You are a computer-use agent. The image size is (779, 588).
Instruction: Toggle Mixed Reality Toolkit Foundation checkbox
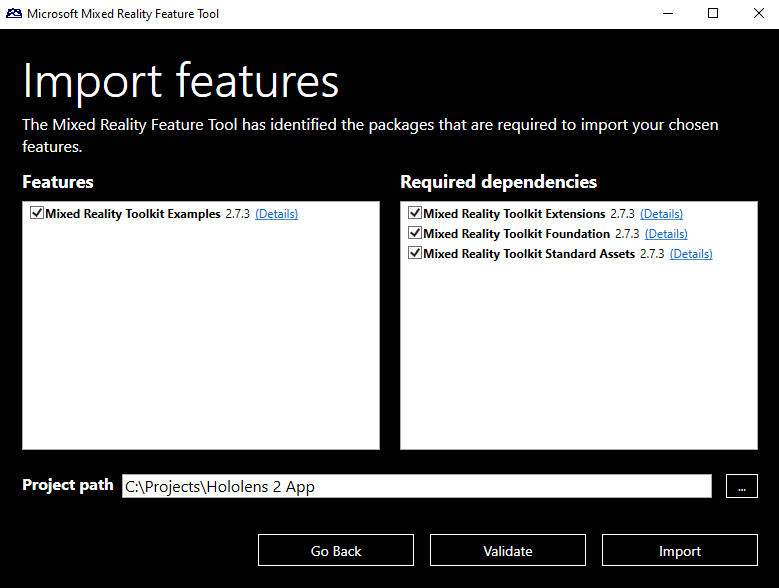[x=415, y=233]
